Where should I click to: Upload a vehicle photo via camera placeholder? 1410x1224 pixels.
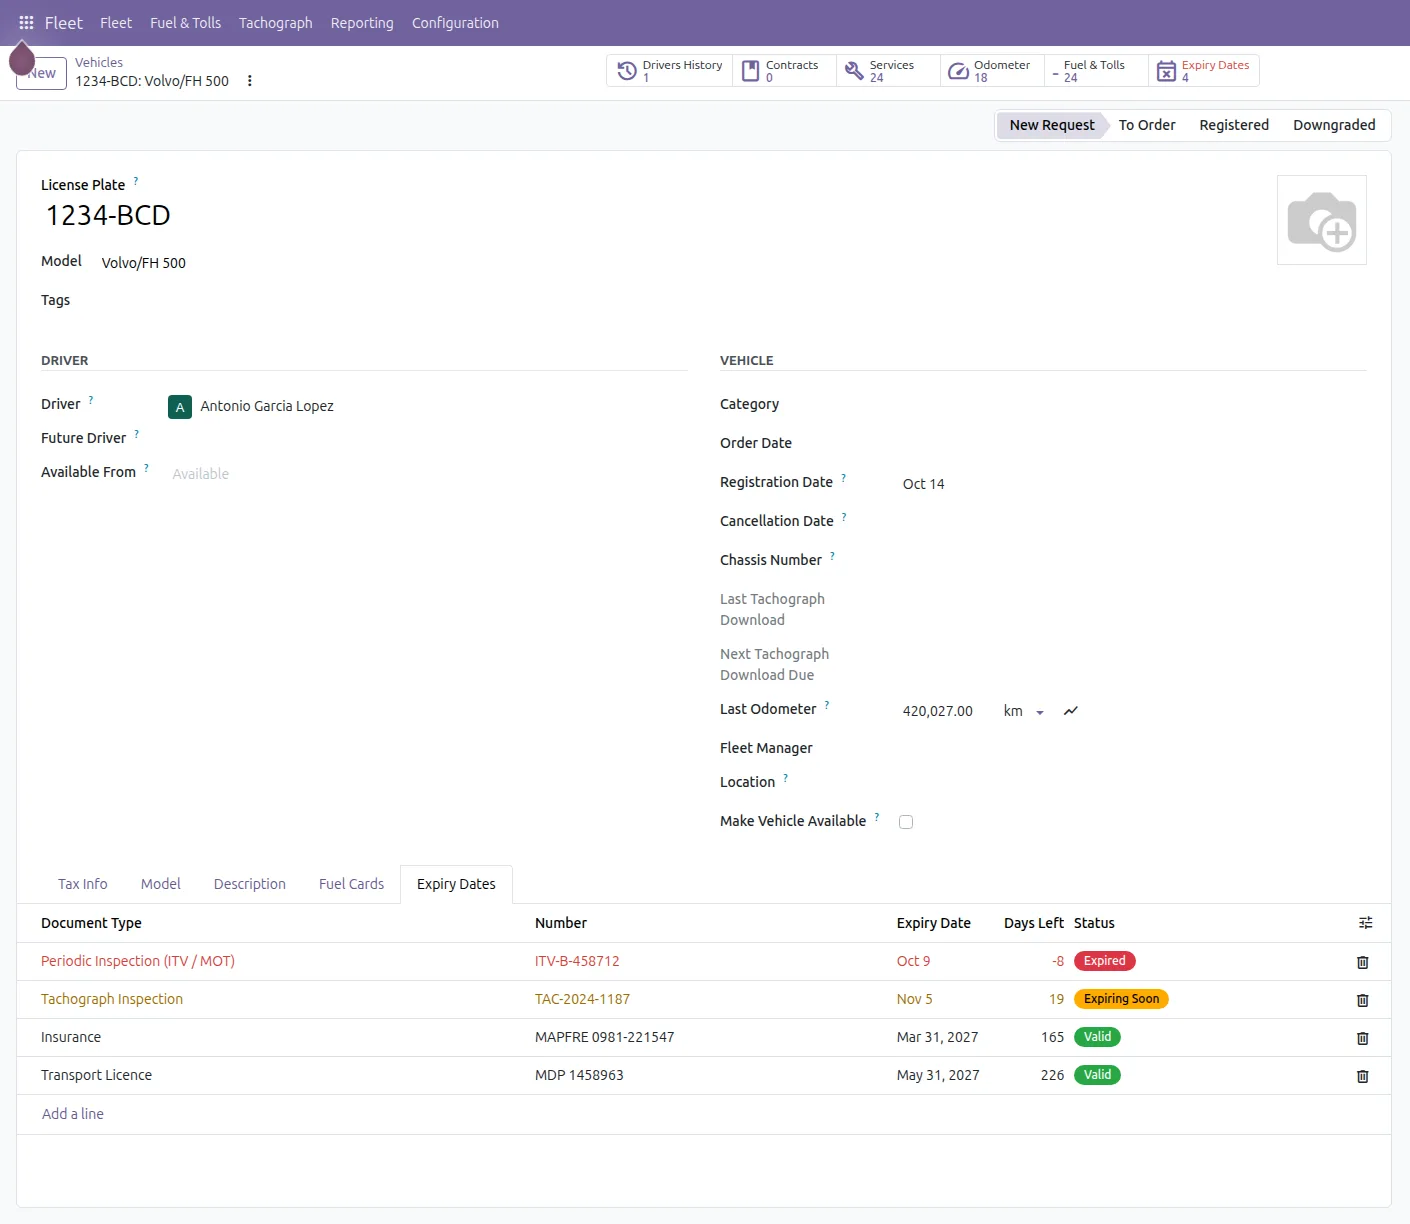(x=1321, y=220)
